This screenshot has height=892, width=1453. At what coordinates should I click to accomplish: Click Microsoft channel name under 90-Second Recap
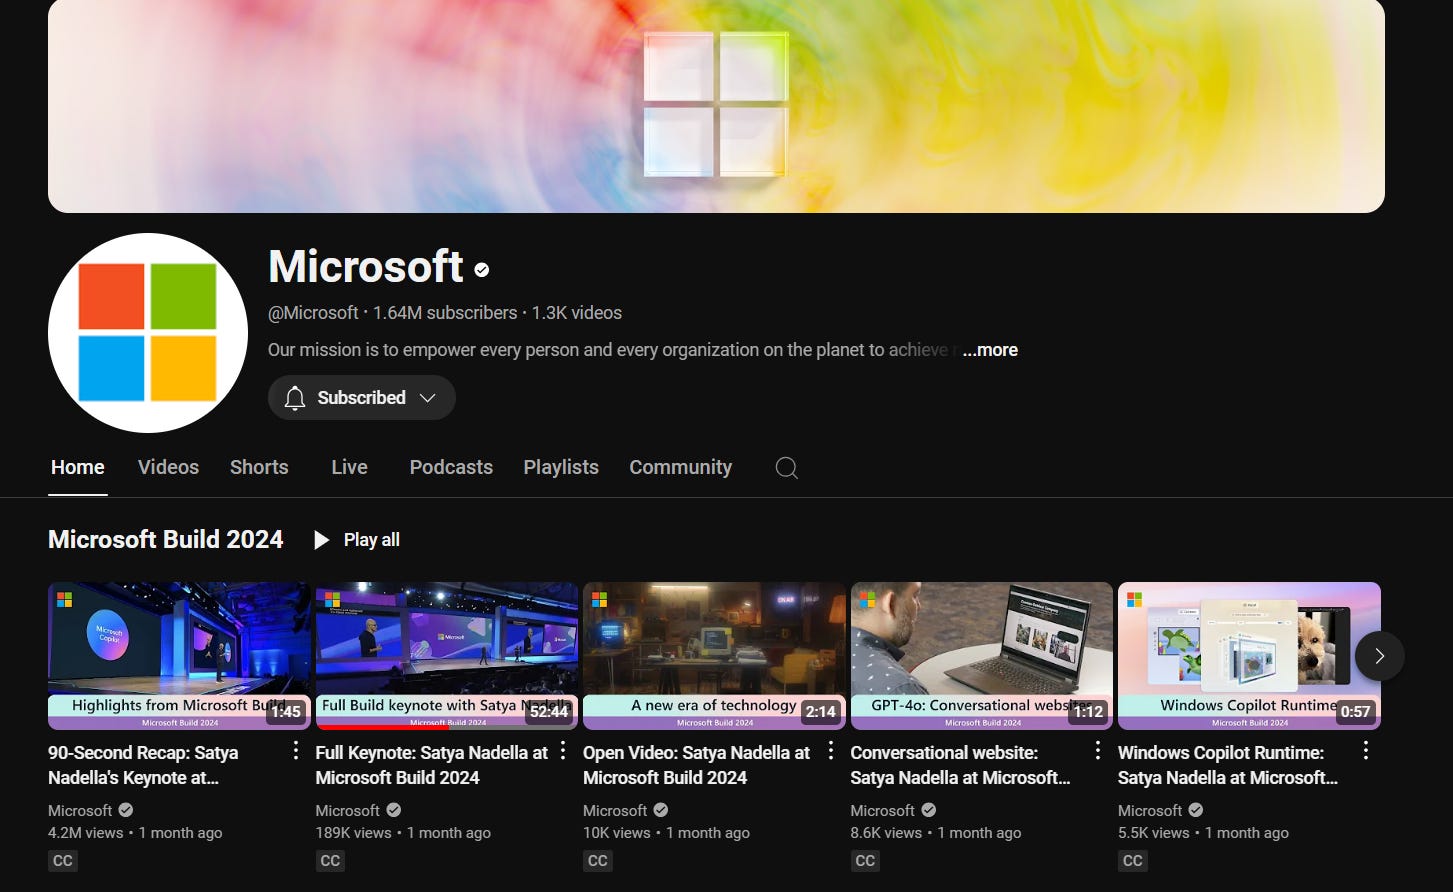(x=80, y=811)
